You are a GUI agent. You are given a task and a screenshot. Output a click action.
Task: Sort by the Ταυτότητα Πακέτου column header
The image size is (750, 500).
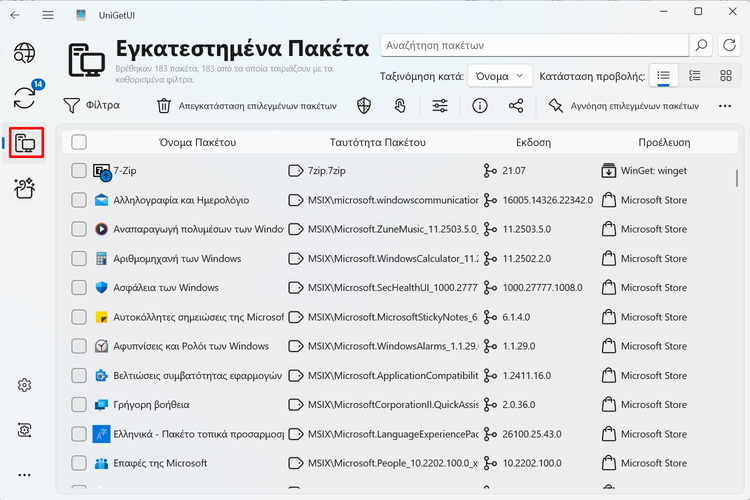[x=378, y=143]
